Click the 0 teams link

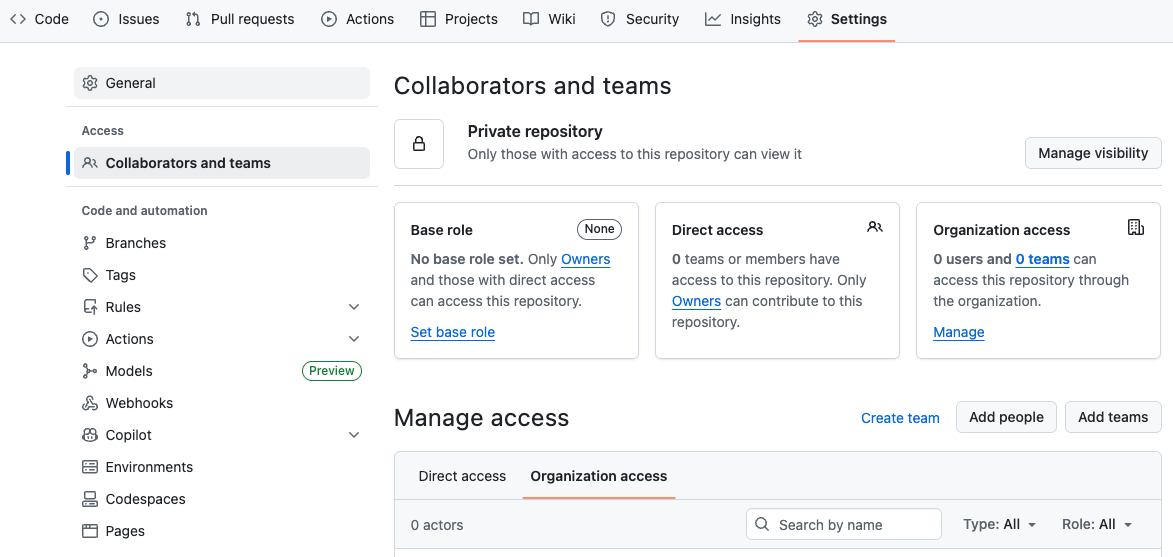tap(1042, 259)
